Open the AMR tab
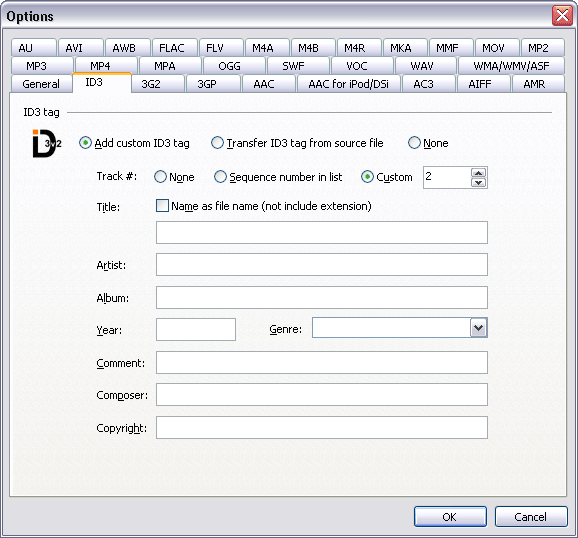Image resolution: width=578 pixels, height=538 pixels. [x=538, y=84]
